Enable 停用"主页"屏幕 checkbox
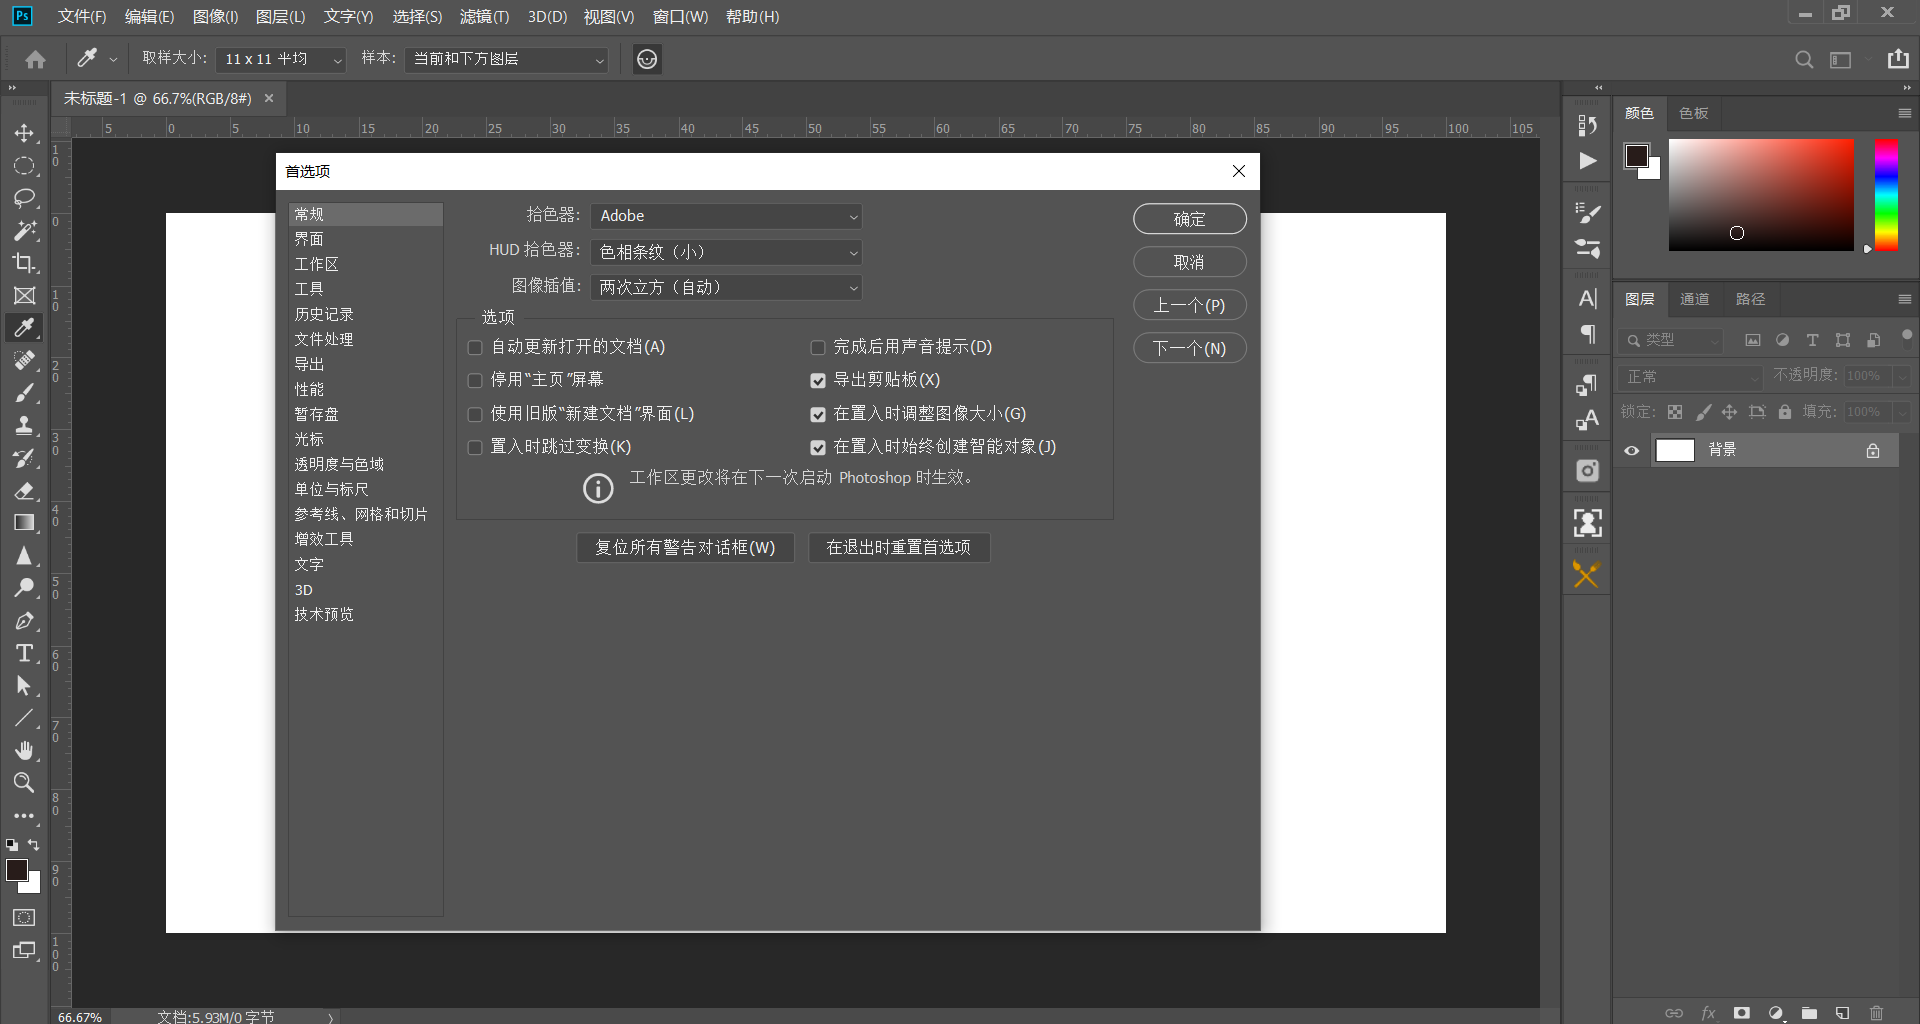The height and width of the screenshot is (1024, 1920). coord(475,381)
